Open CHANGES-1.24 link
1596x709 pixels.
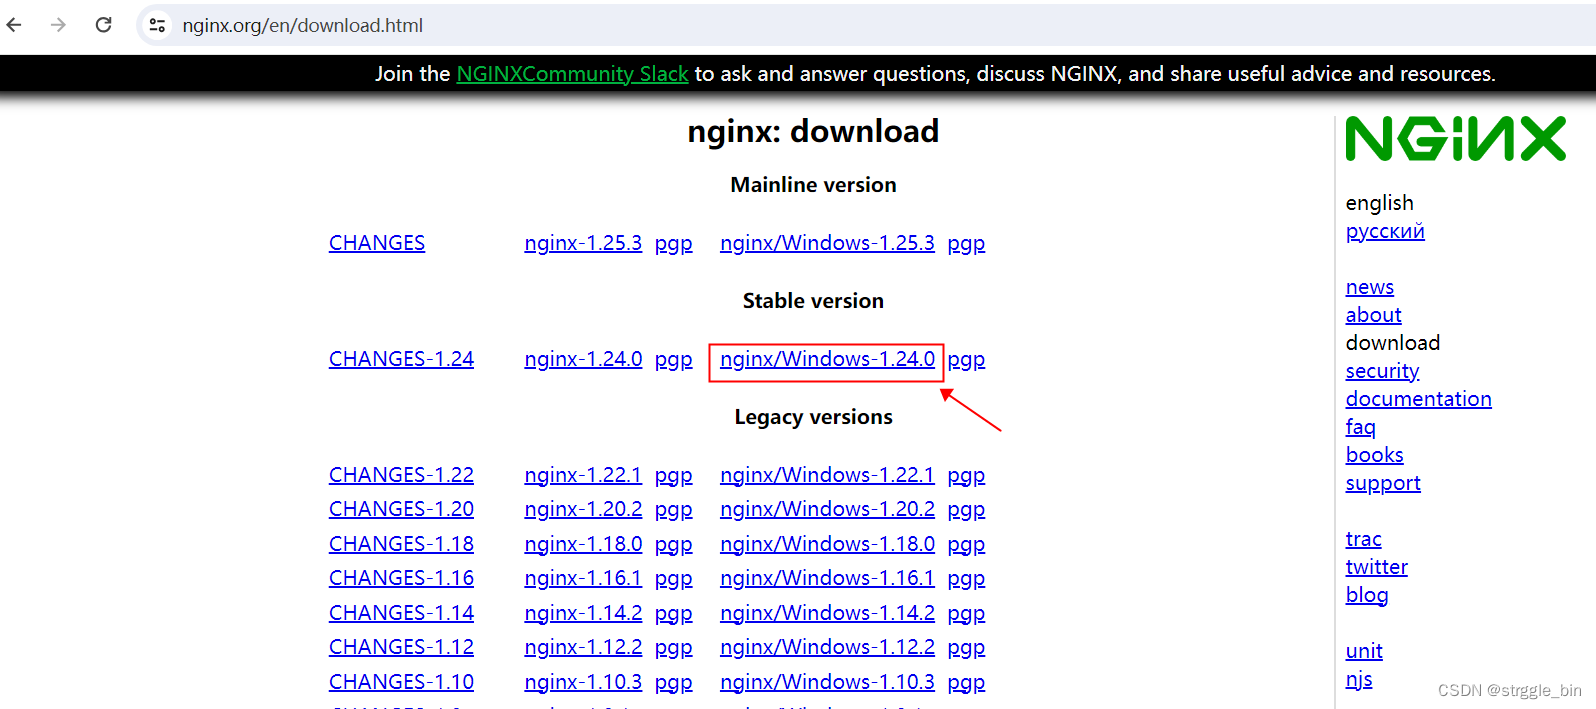401,359
